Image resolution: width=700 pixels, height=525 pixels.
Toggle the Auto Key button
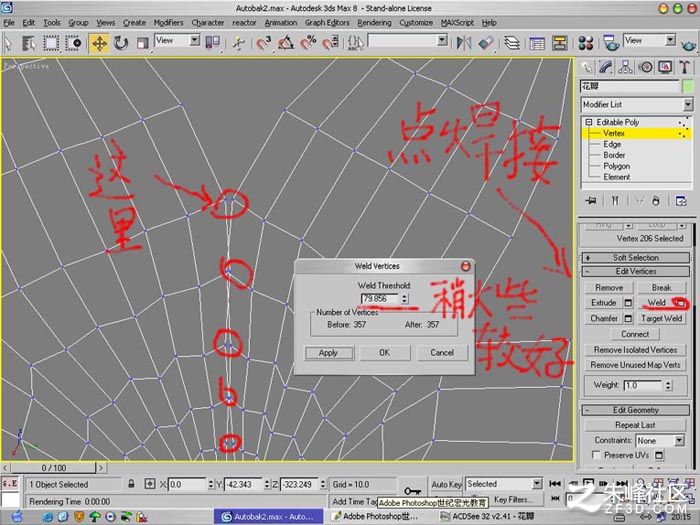[x=446, y=484]
